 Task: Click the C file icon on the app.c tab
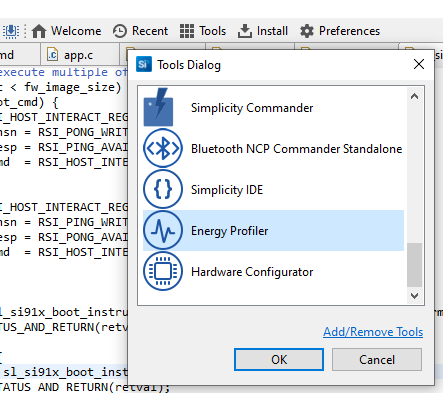tap(53, 54)
